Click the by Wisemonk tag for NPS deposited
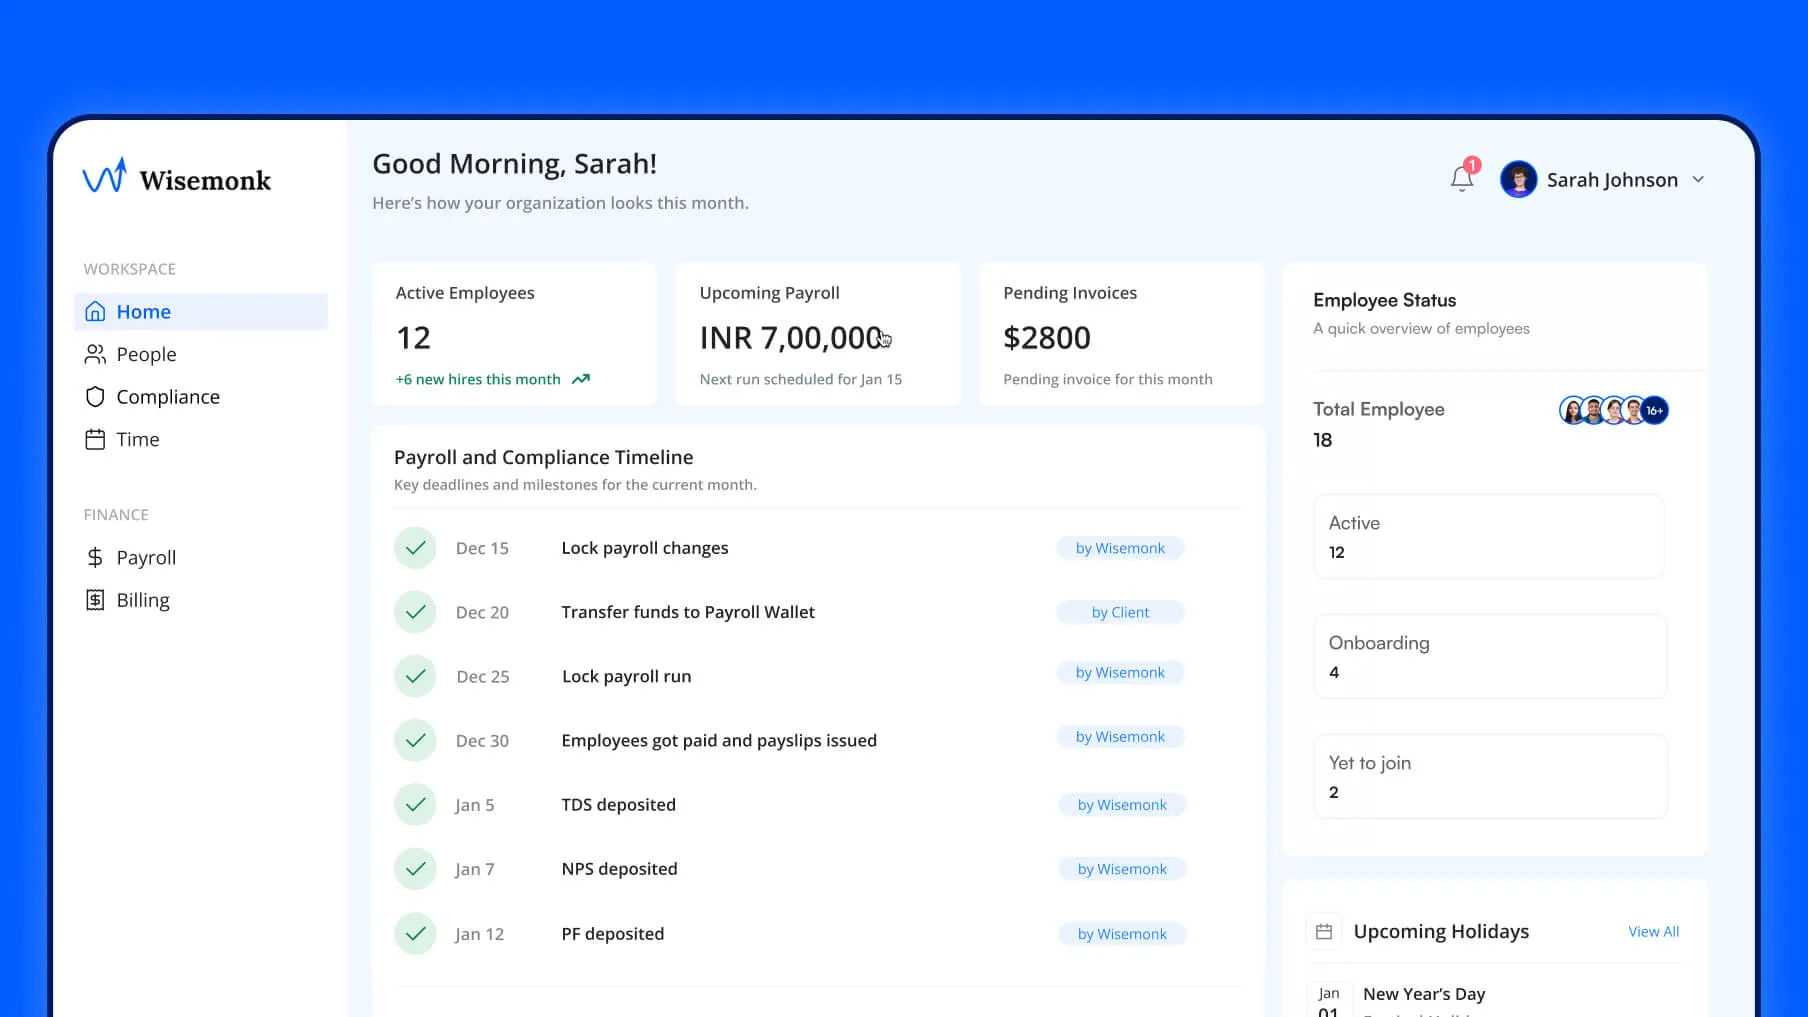 [1122, 869]
